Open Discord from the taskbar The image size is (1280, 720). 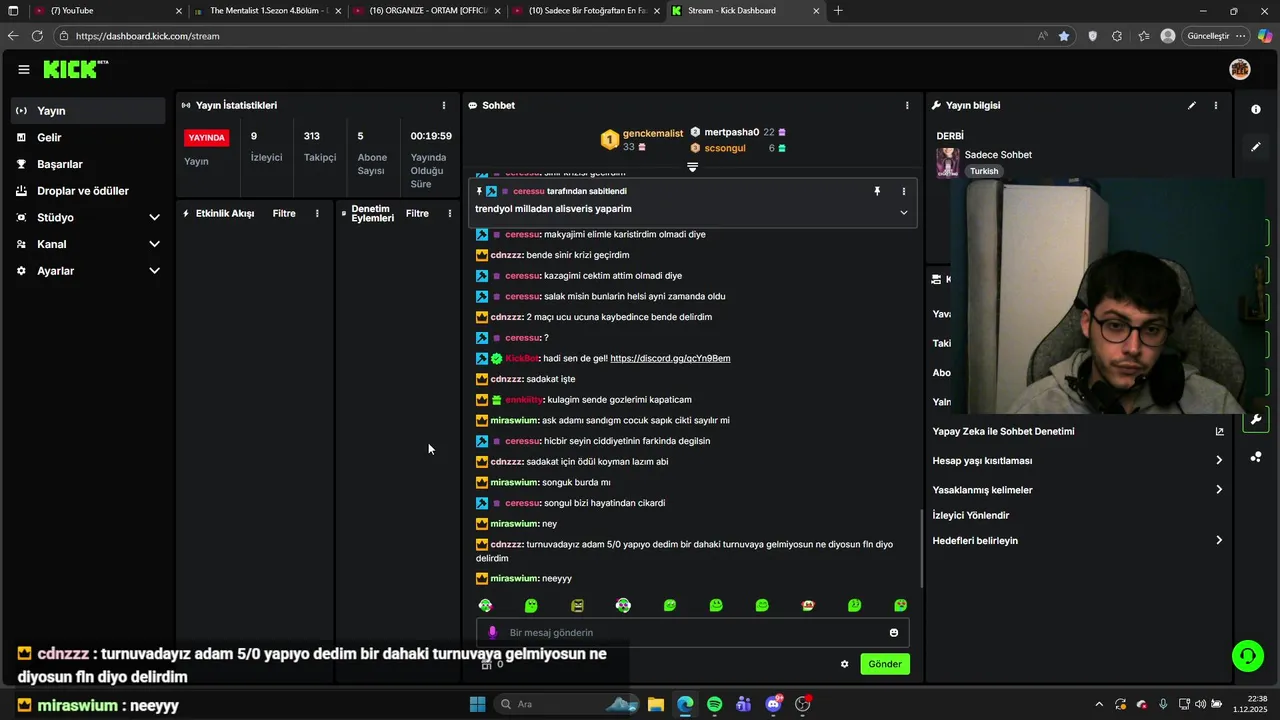point(773,704)
